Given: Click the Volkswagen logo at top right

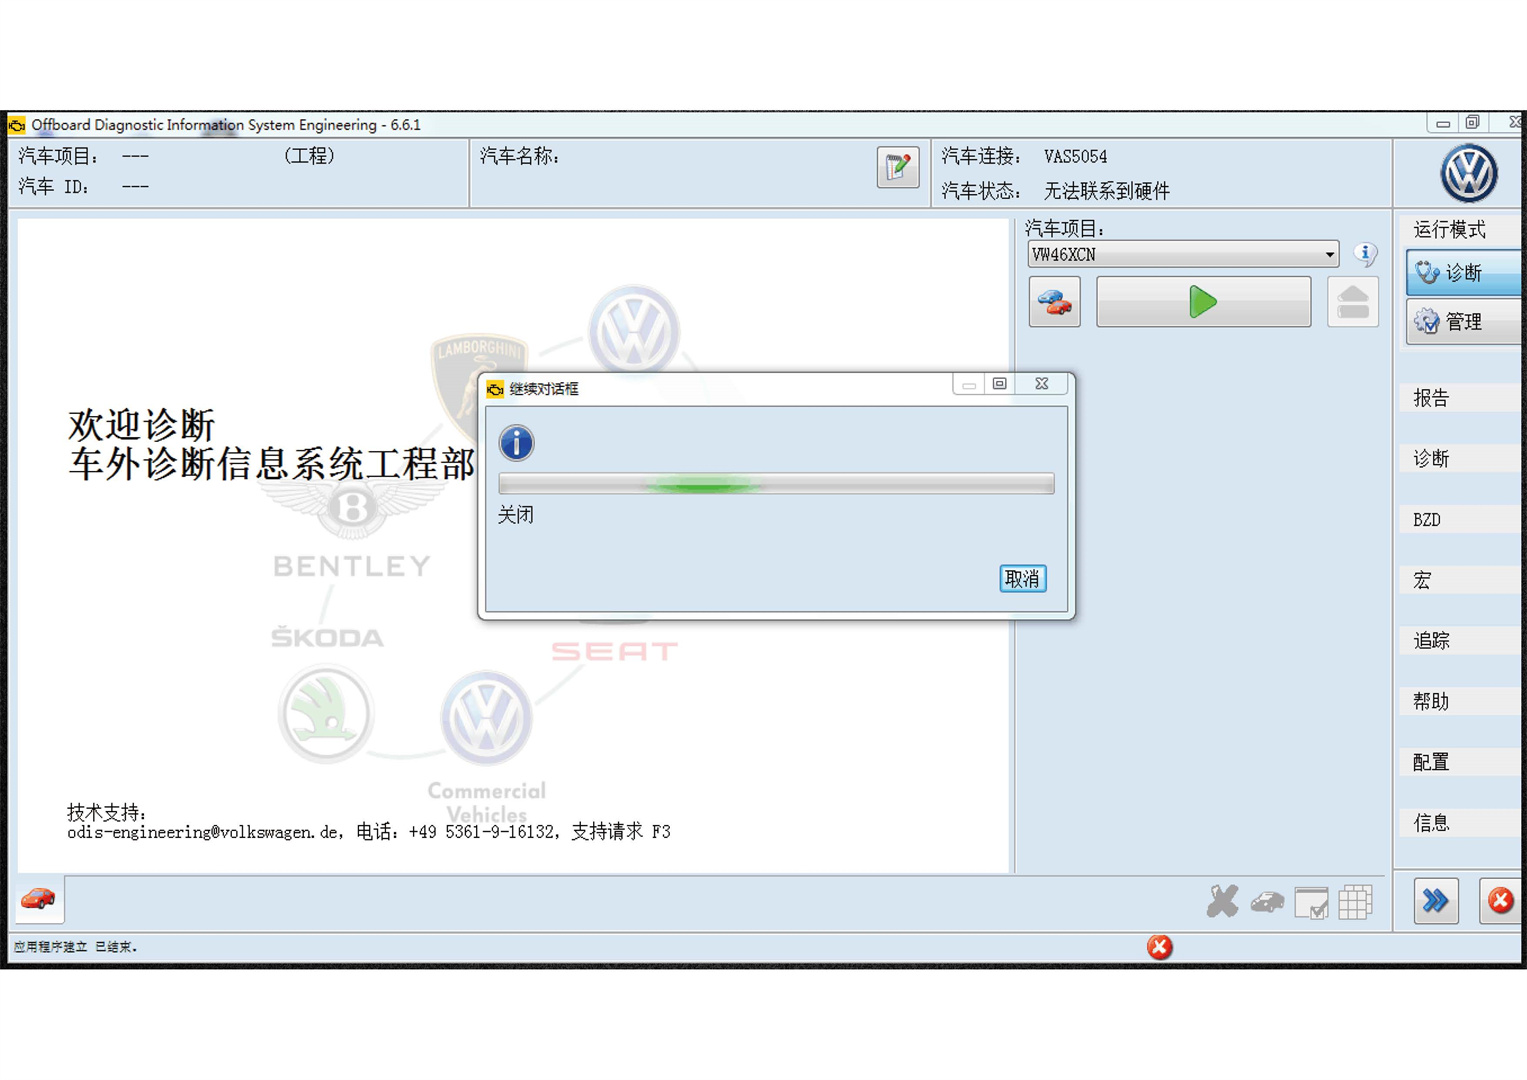Looking at the screenshot, I should (1468, 173).
